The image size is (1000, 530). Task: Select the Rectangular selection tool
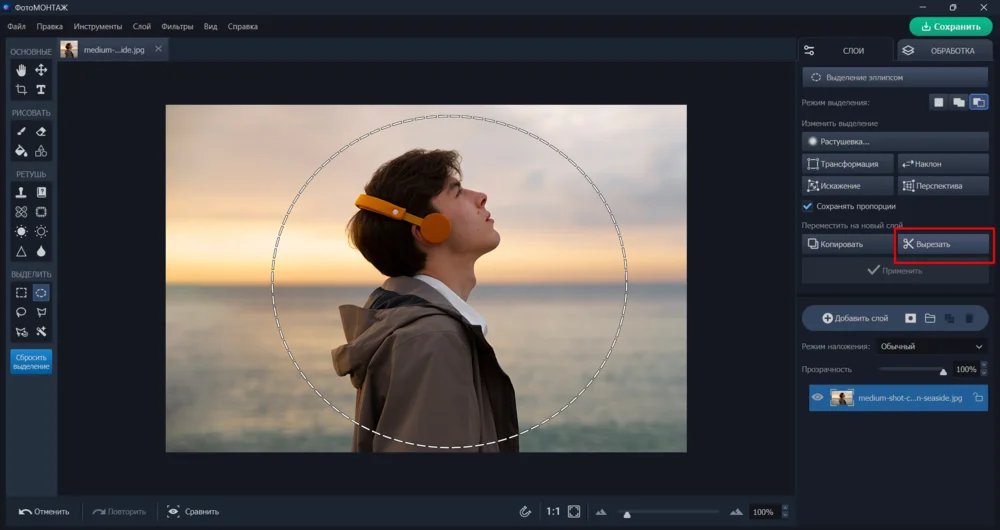21,293
